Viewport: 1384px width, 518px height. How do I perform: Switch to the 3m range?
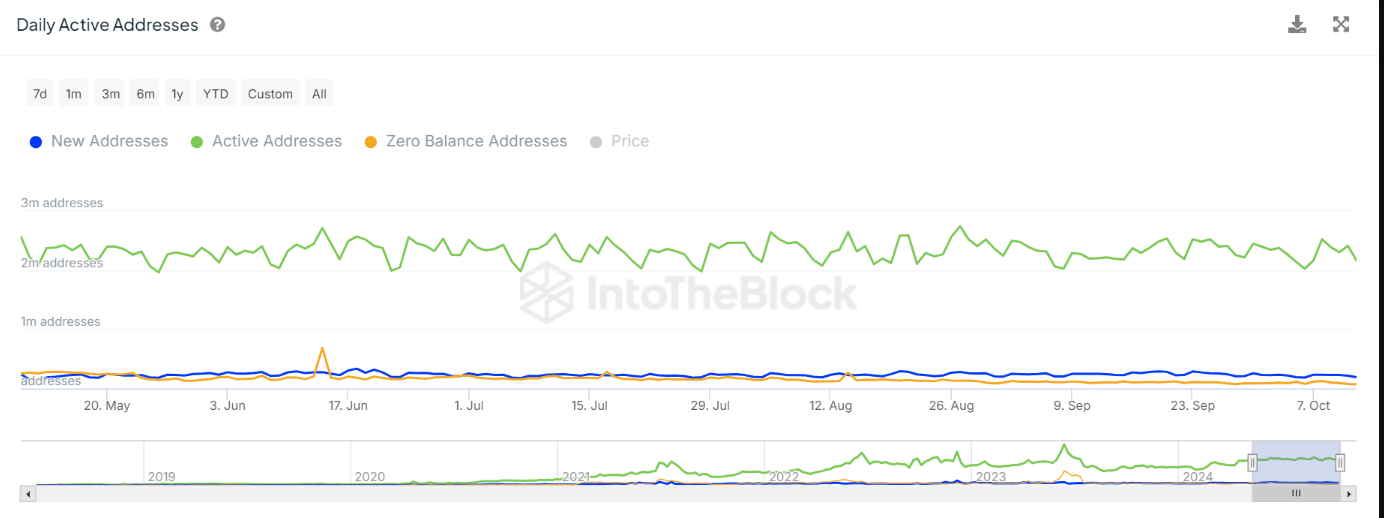110,94
